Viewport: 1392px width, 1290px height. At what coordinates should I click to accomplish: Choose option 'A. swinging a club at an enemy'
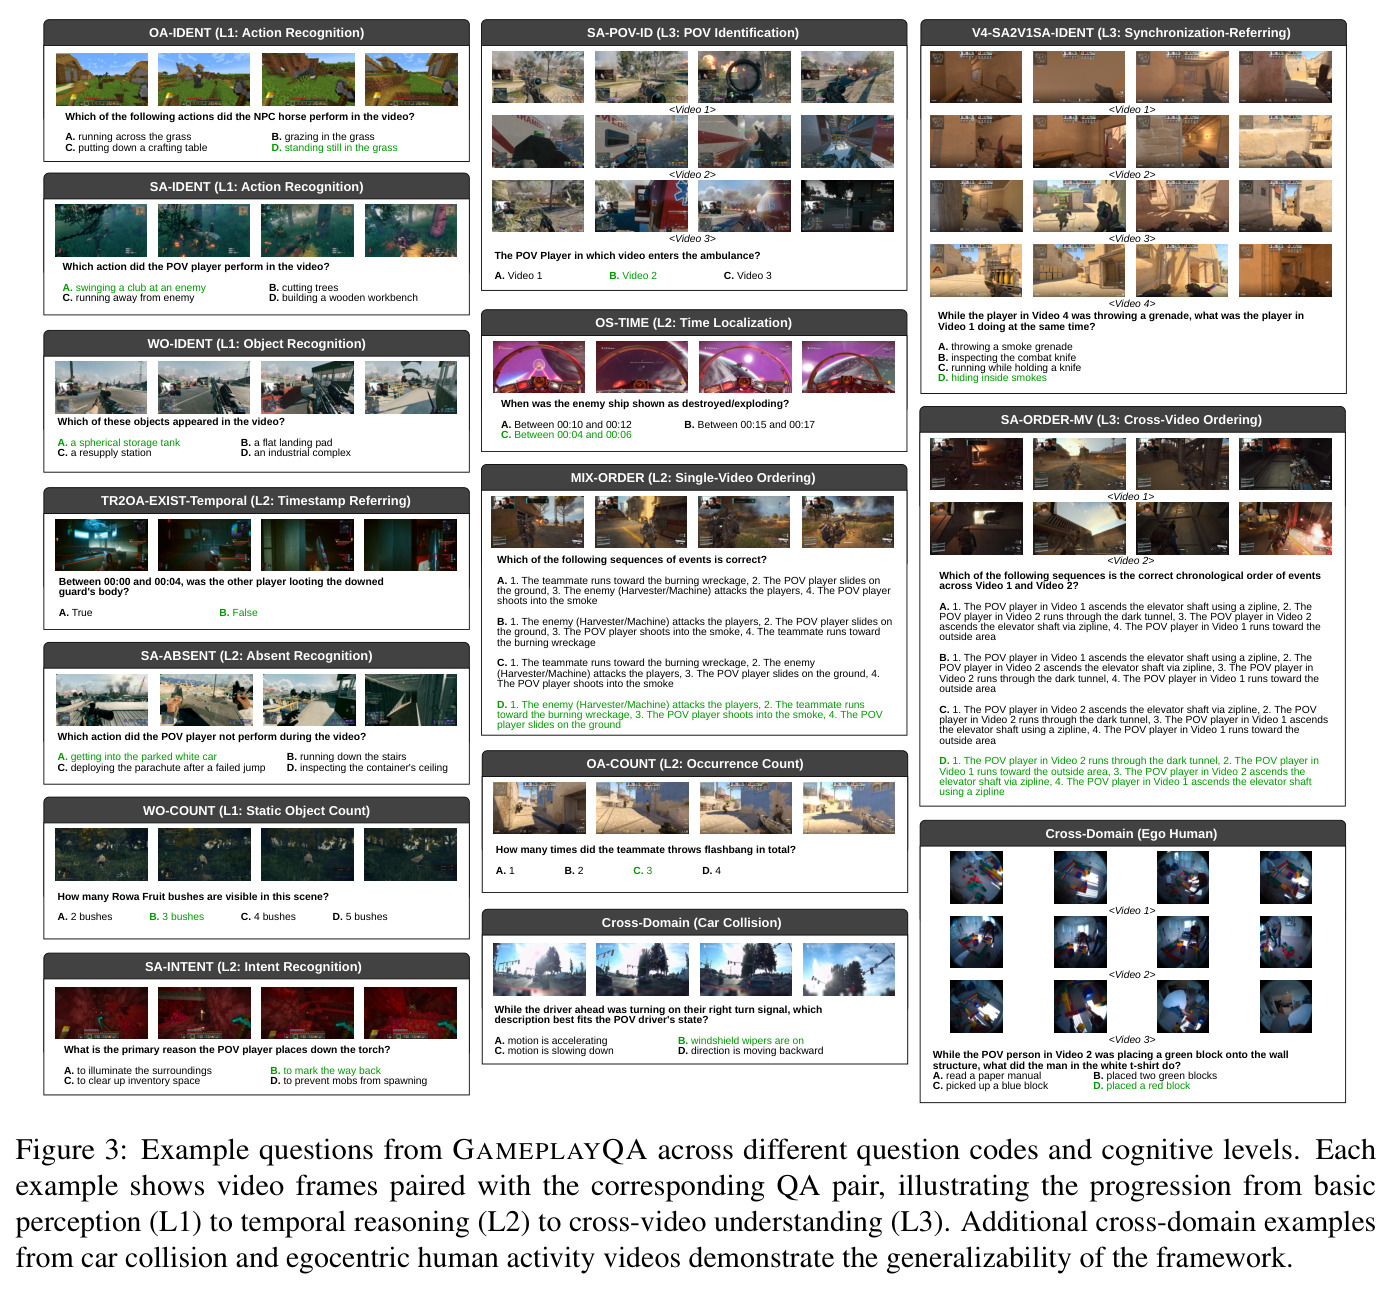pos(134,288)
